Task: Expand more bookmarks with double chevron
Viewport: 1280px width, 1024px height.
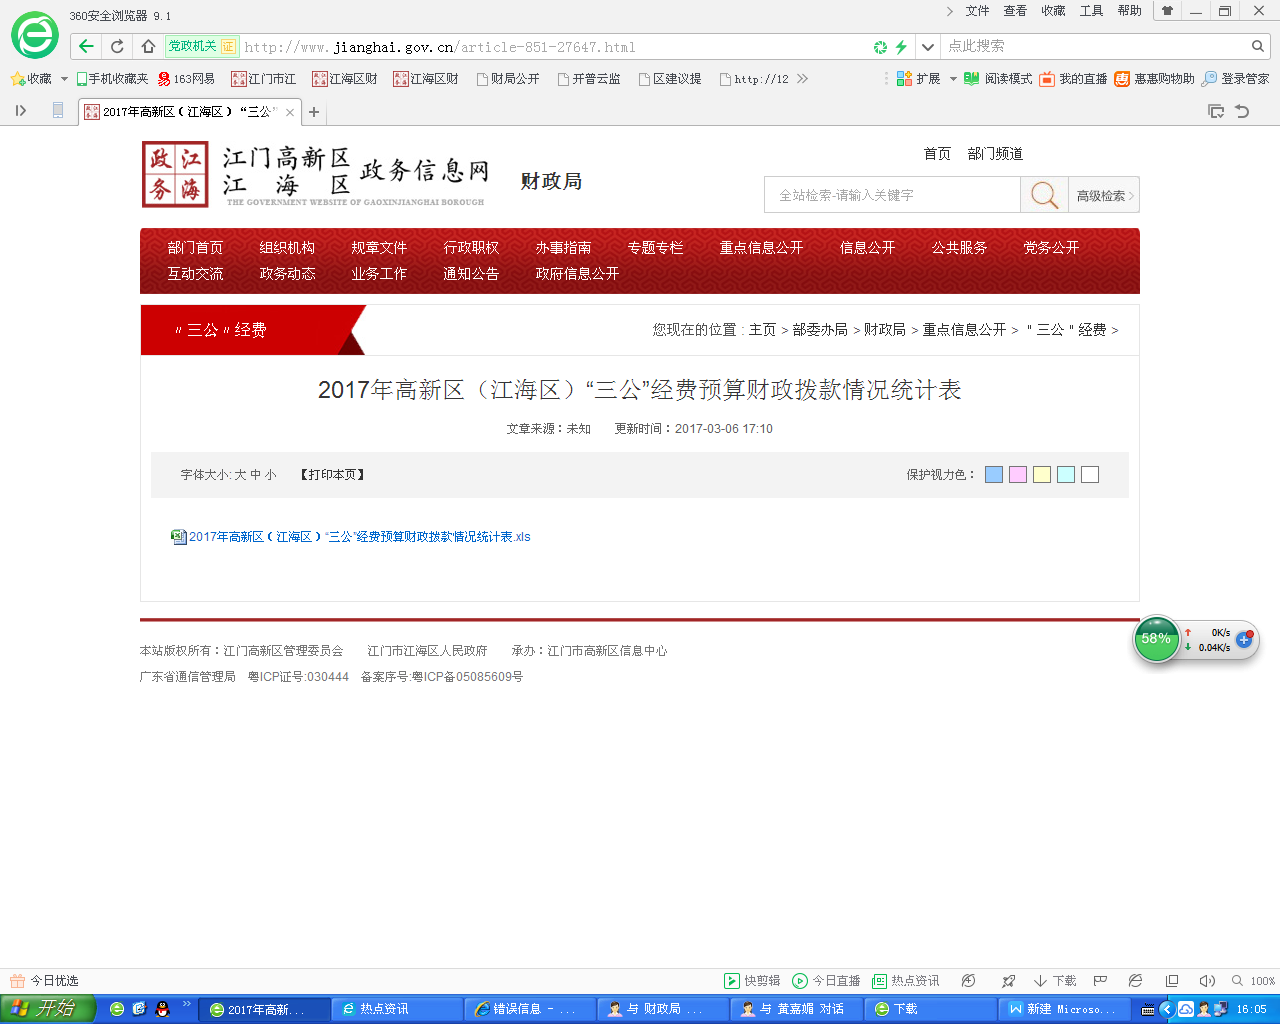Action: tap(802, 79)
